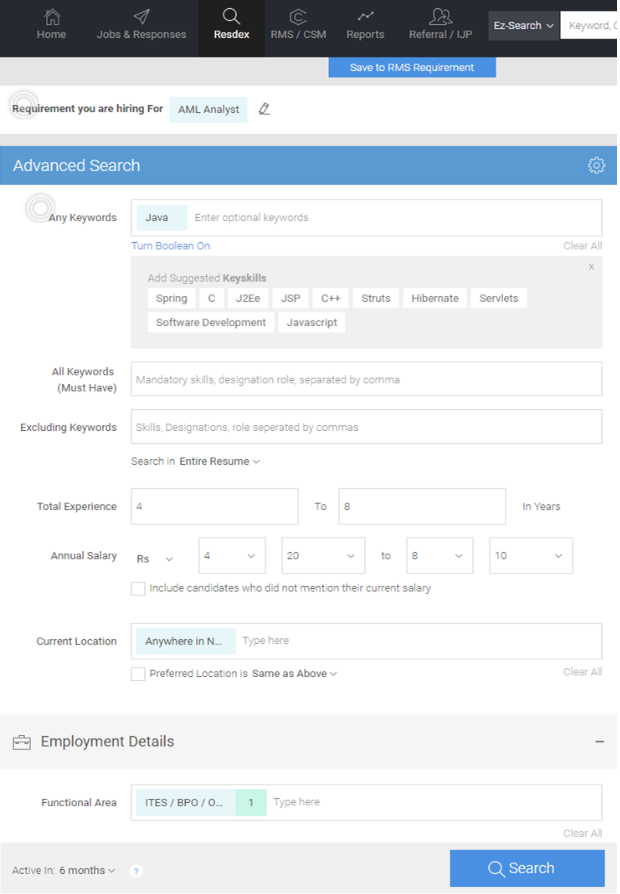Click minimum Total Experience field
Image resolution: width=620 pixels, height=894 pixels.
[x=214, y=506]
